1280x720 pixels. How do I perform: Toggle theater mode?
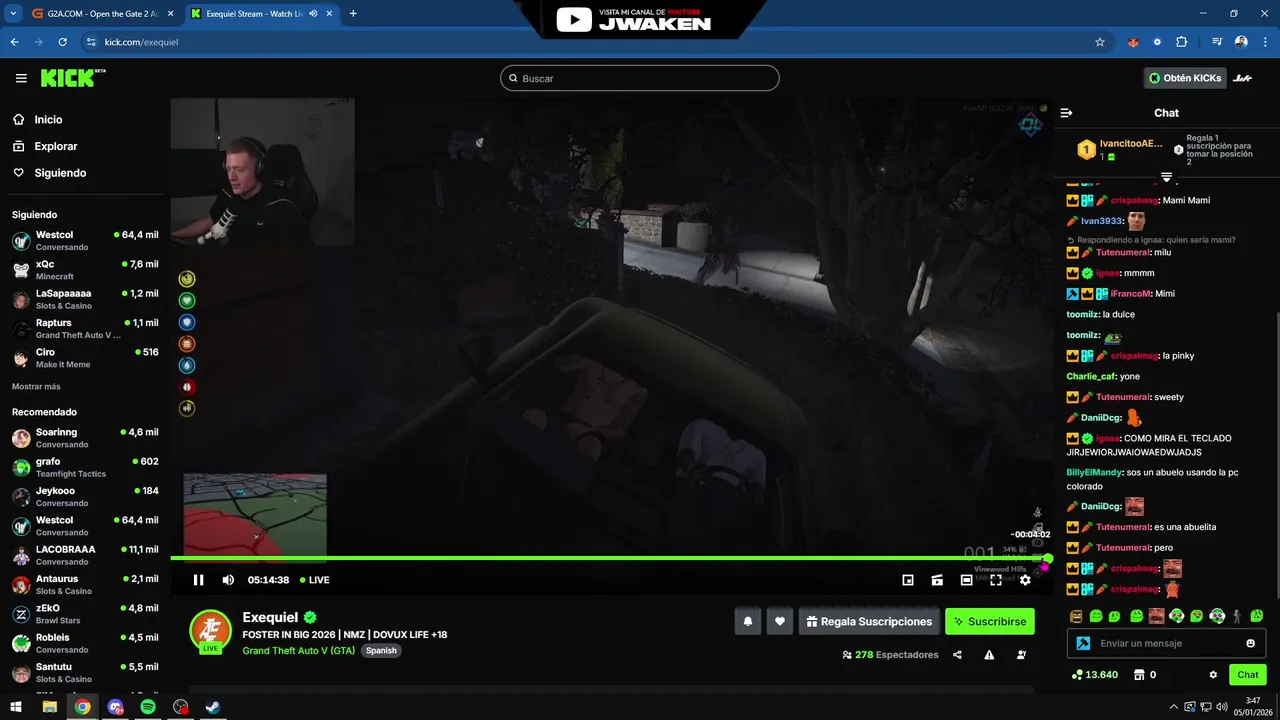click(x=966, y=580)
